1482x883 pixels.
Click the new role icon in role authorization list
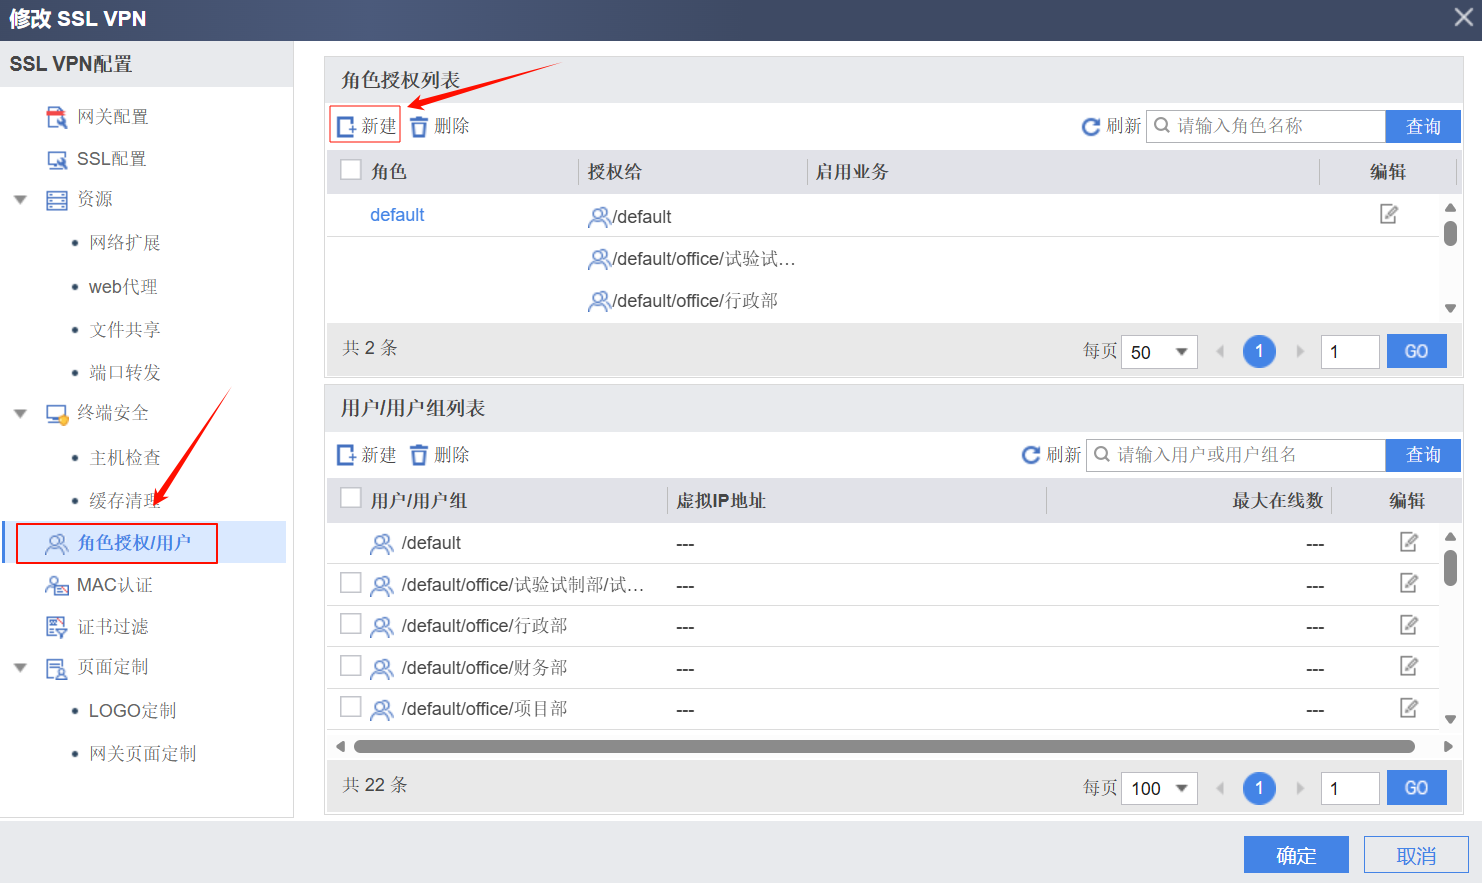tap(346, 126)
